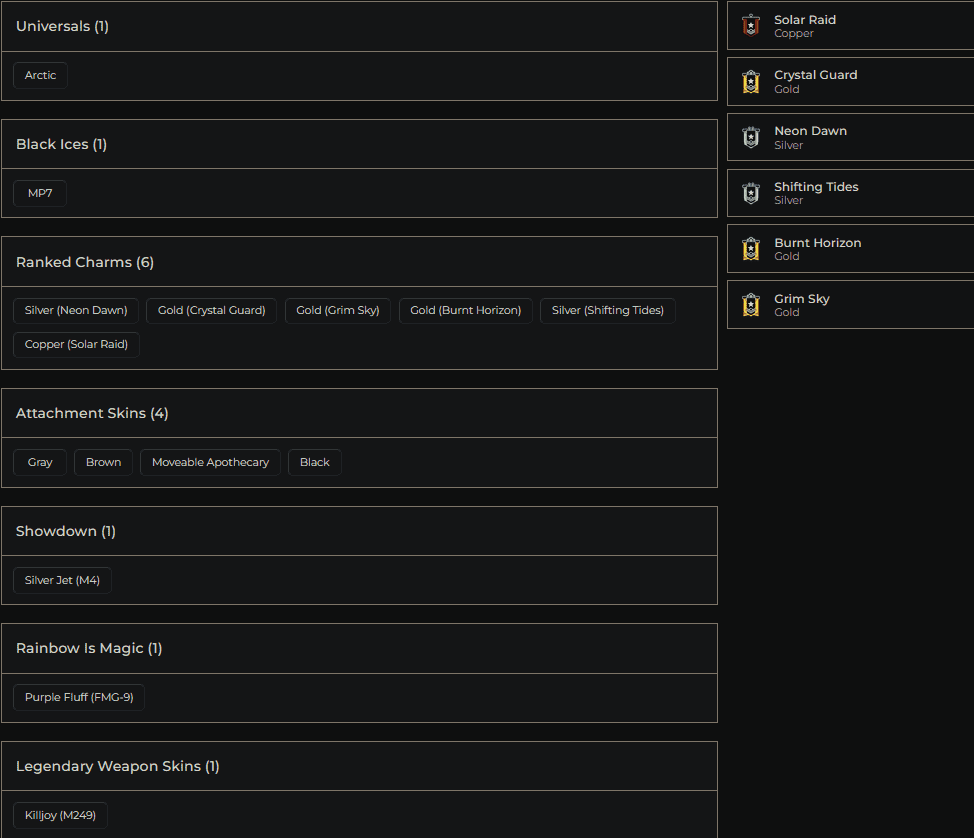Select the Silver Jet (M4) tag
Image resolution: width=974 pixels, height=838 pixels.
click(x=62, y=581)
